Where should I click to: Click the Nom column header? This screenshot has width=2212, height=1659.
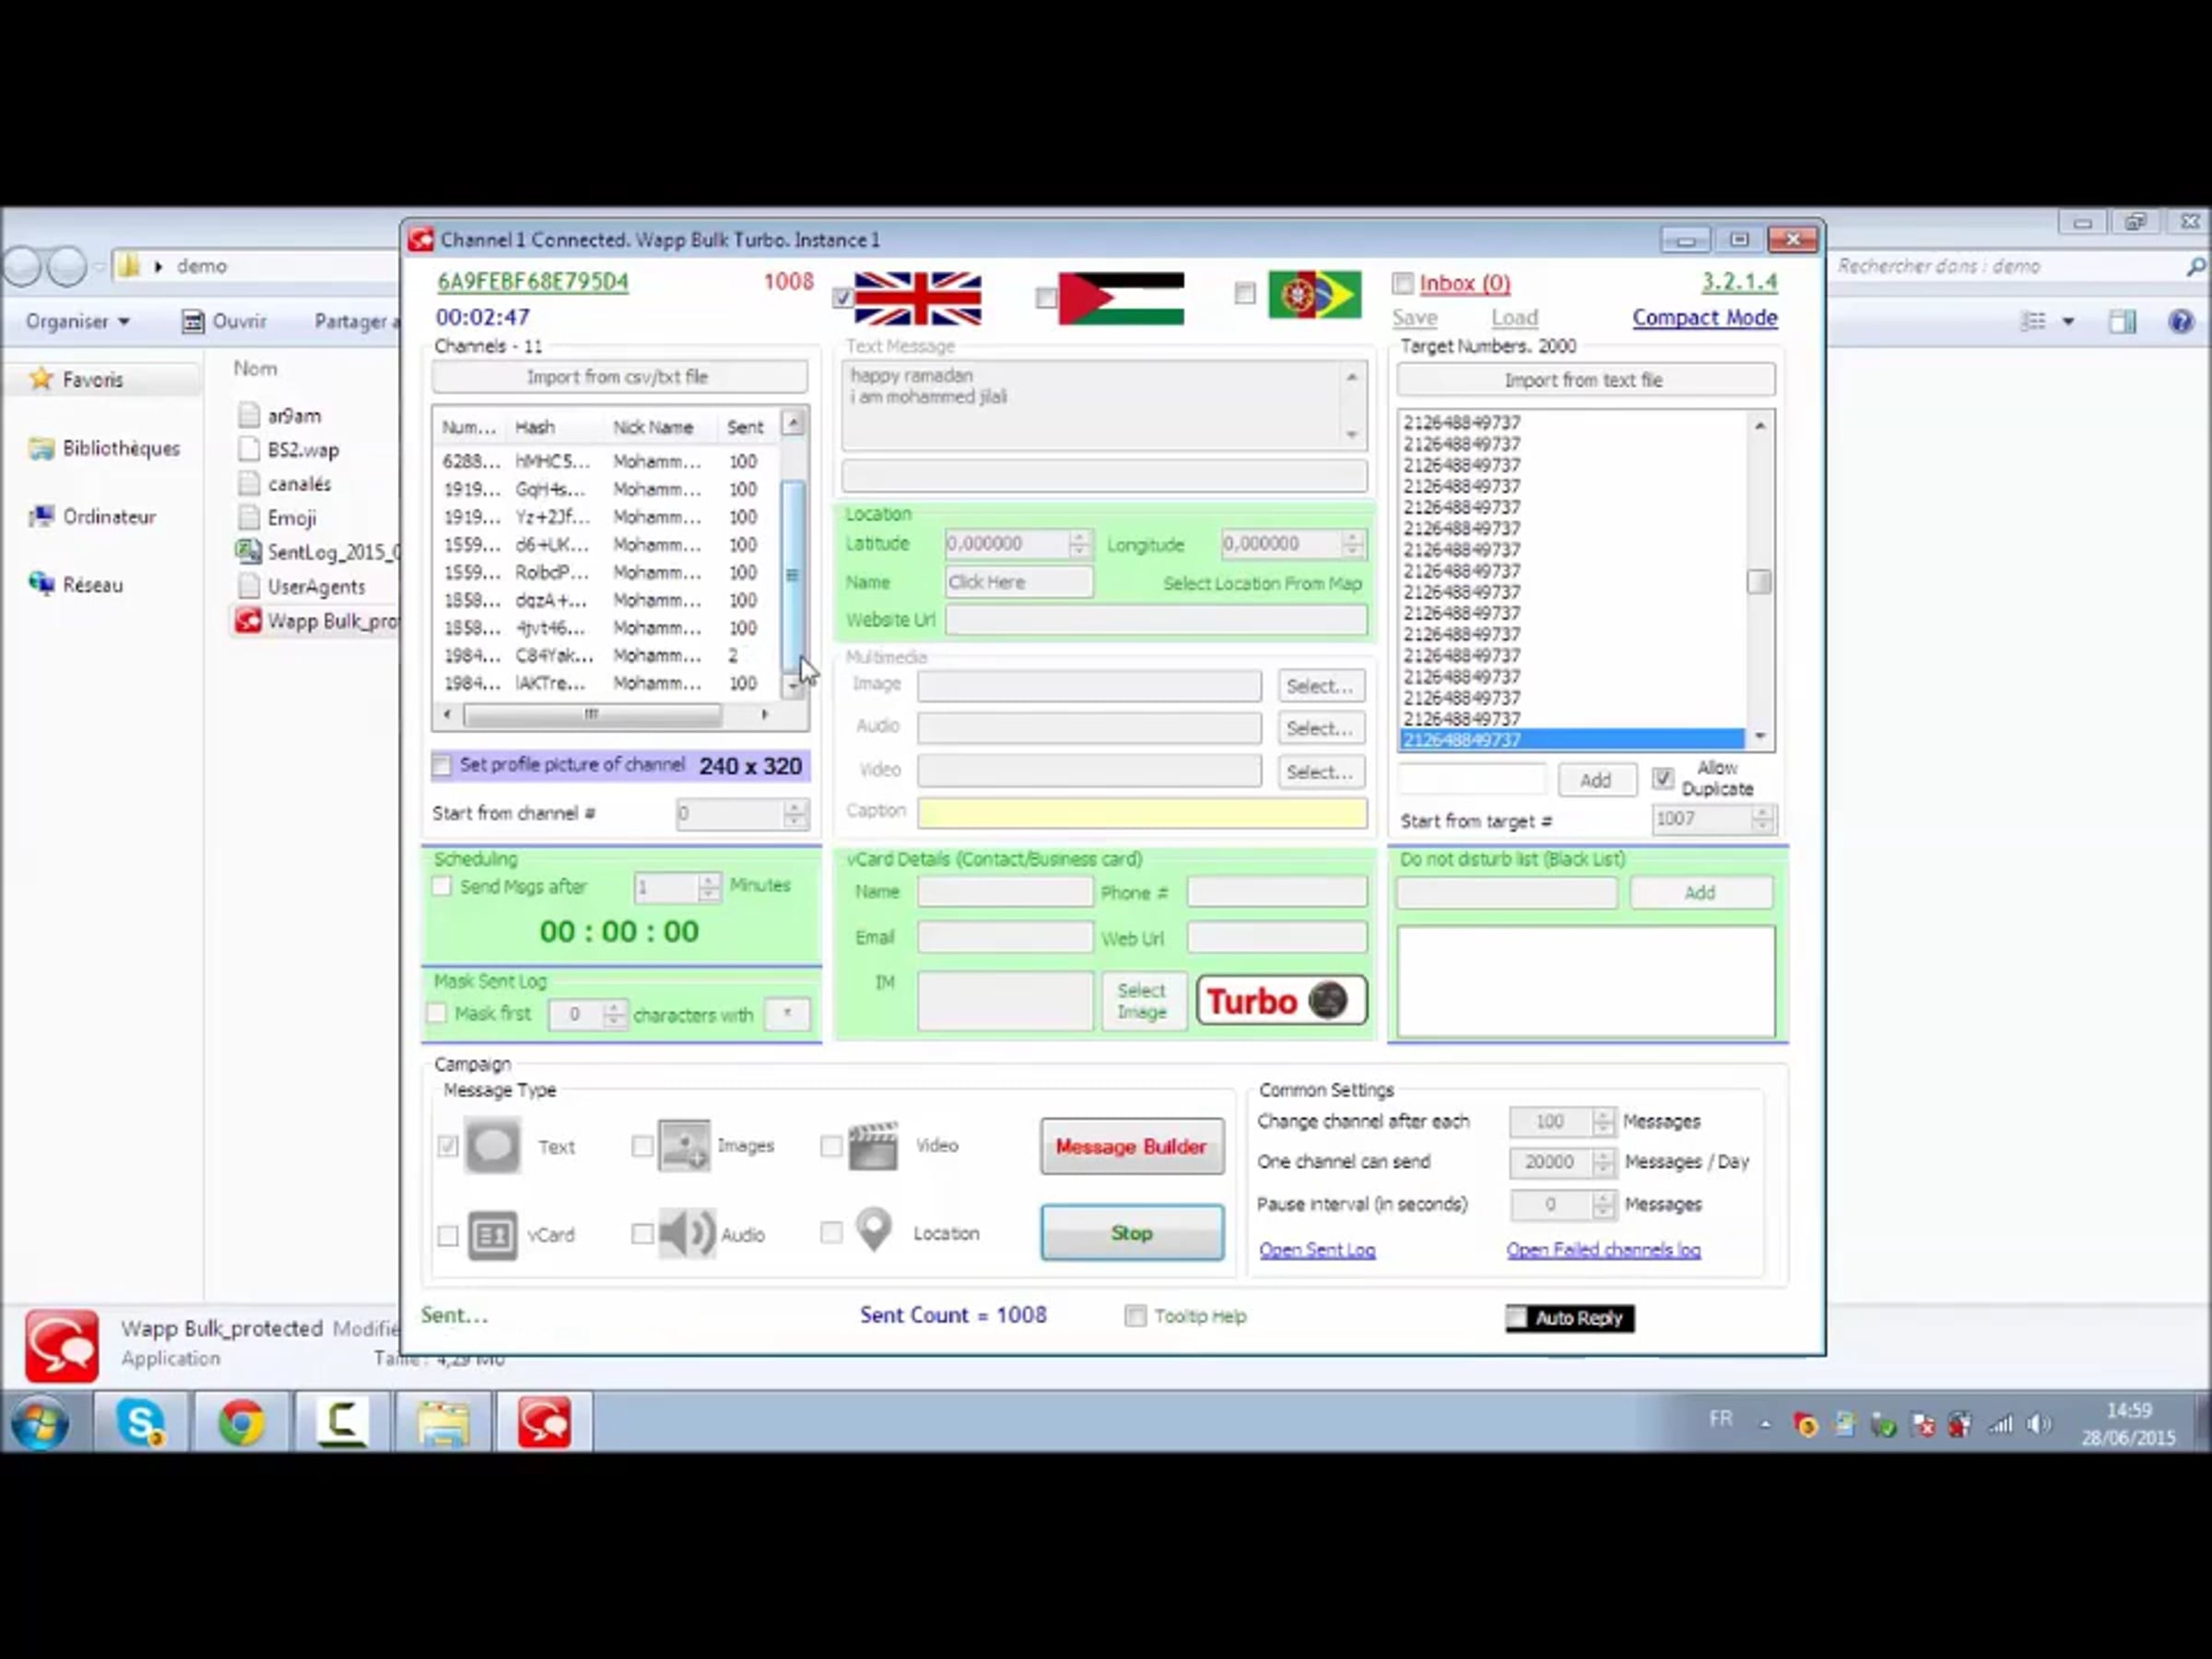pos(255,369)
